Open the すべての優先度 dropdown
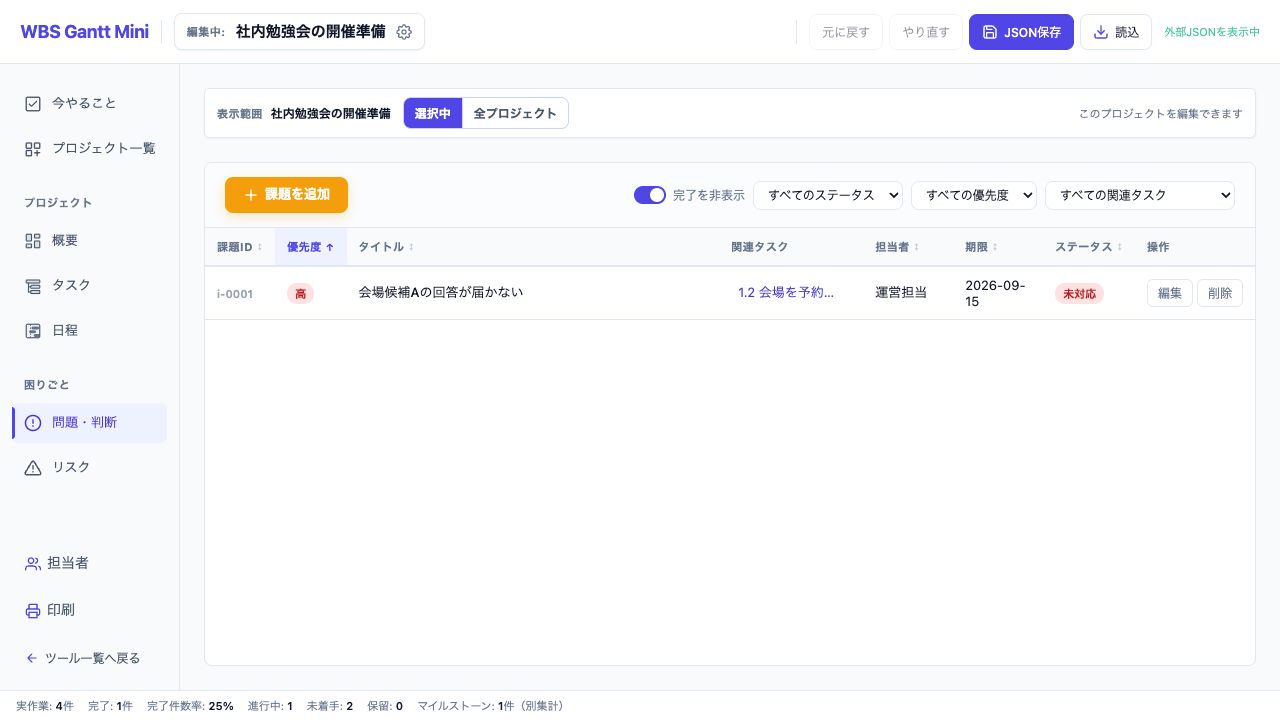This screenshot has width=1280, height=720. point(974,195)
